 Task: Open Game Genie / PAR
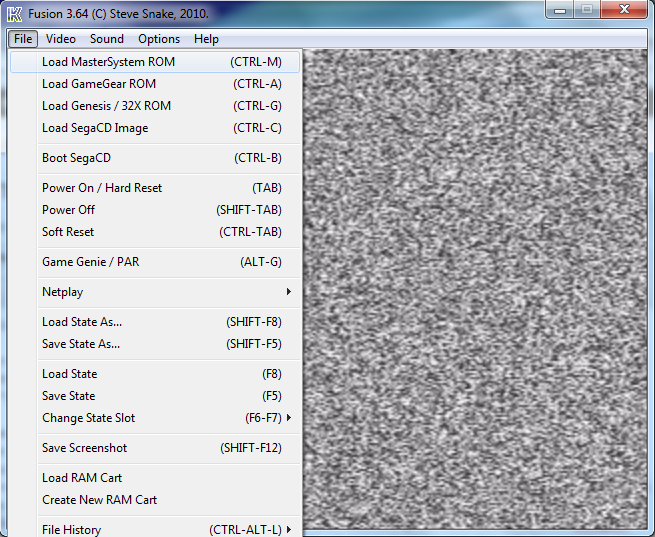click(x=155, y=262)
